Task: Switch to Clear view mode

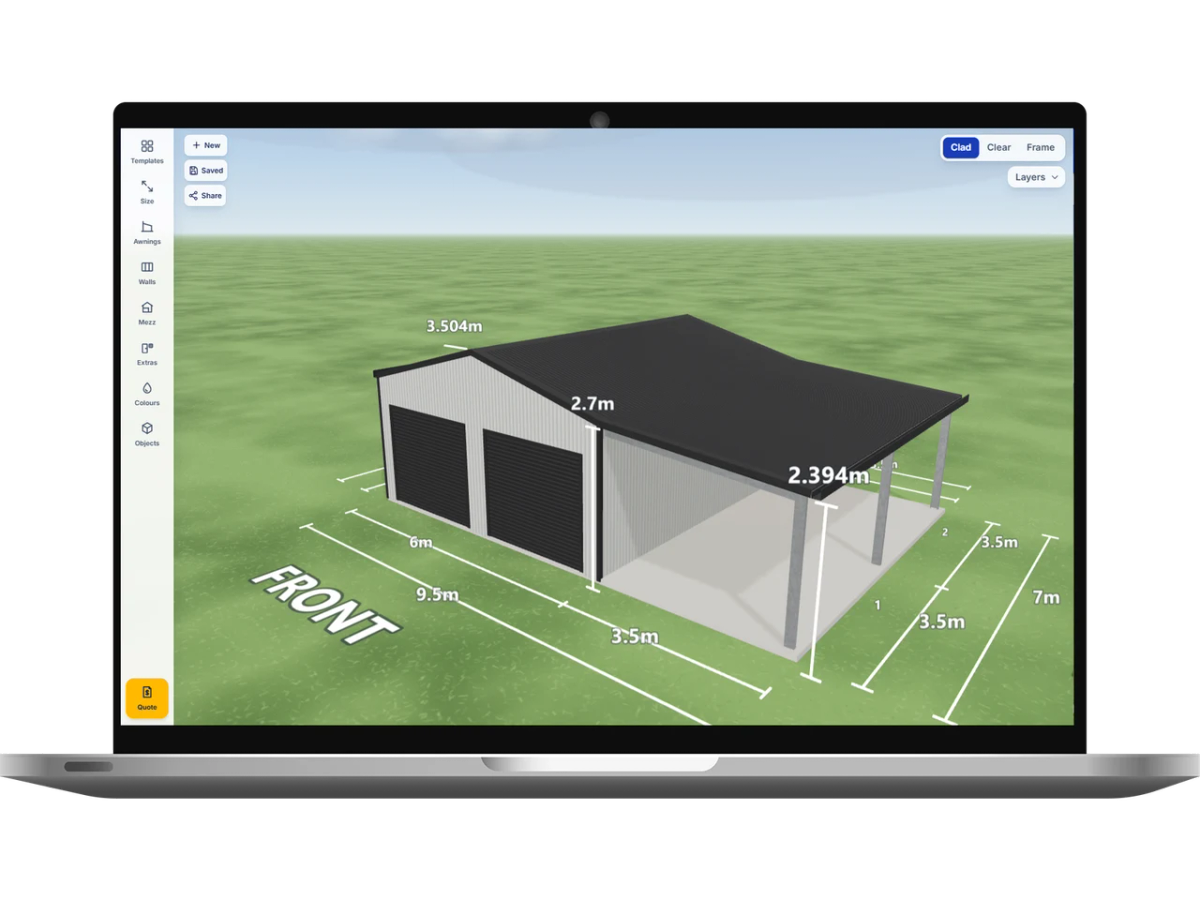Action: tap(999, 147)
